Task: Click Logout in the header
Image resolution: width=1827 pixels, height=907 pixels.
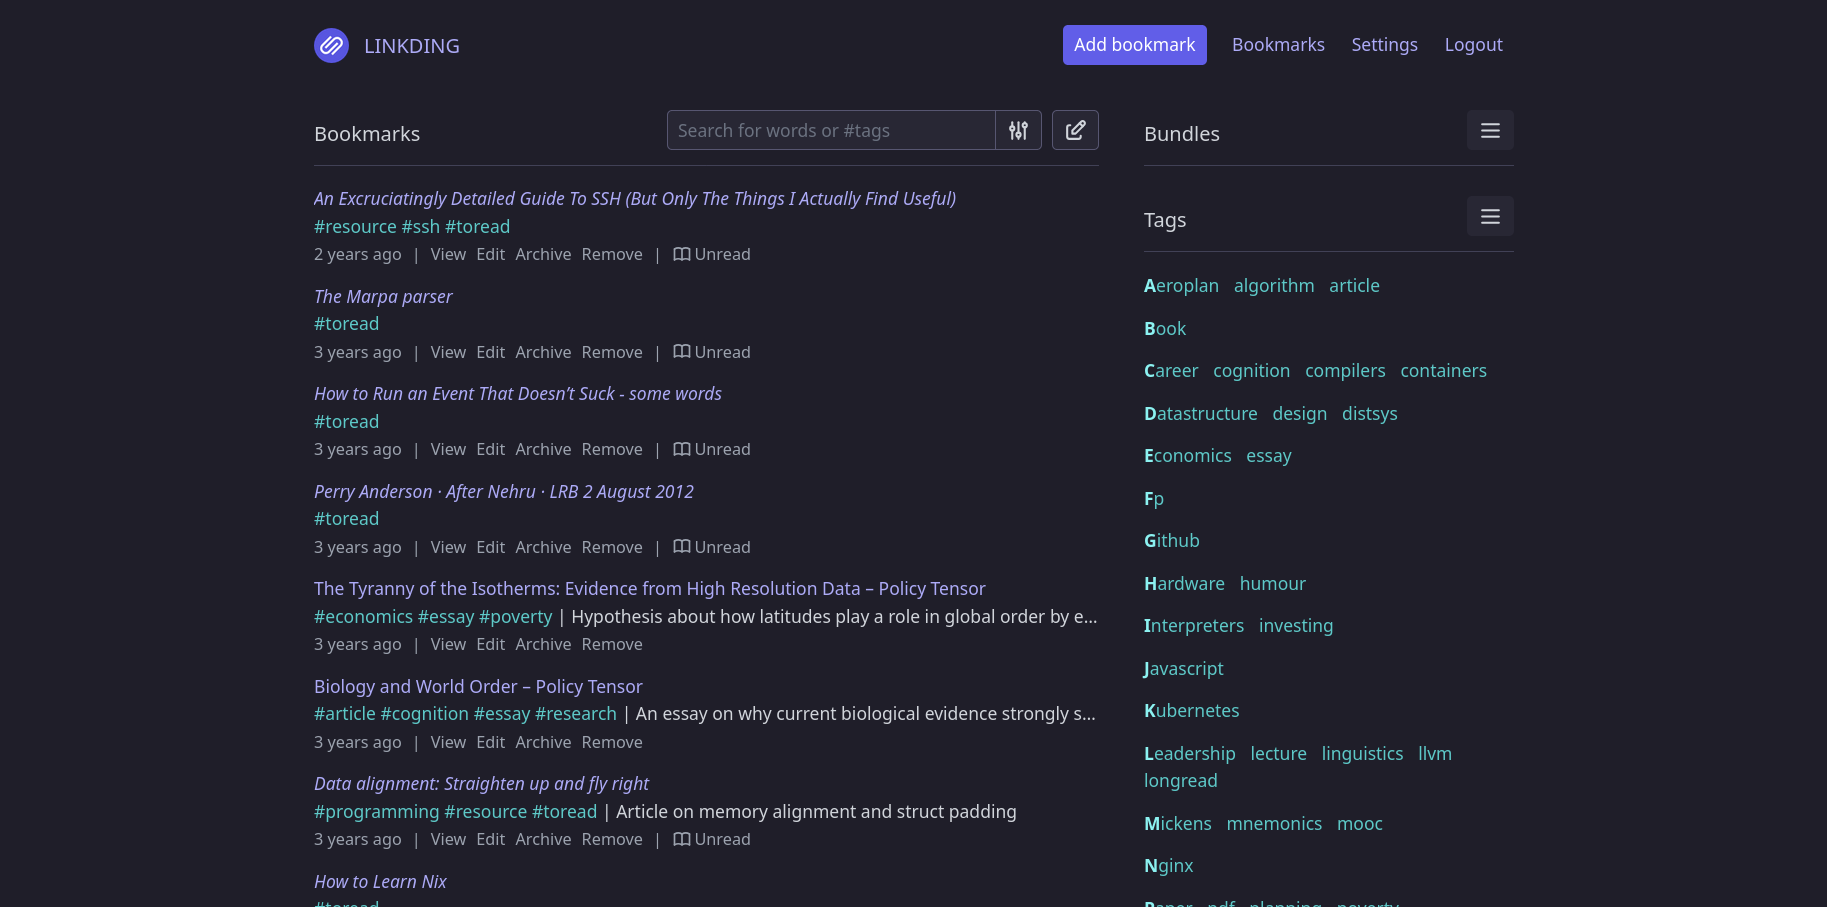Action: coord(1473,45)
